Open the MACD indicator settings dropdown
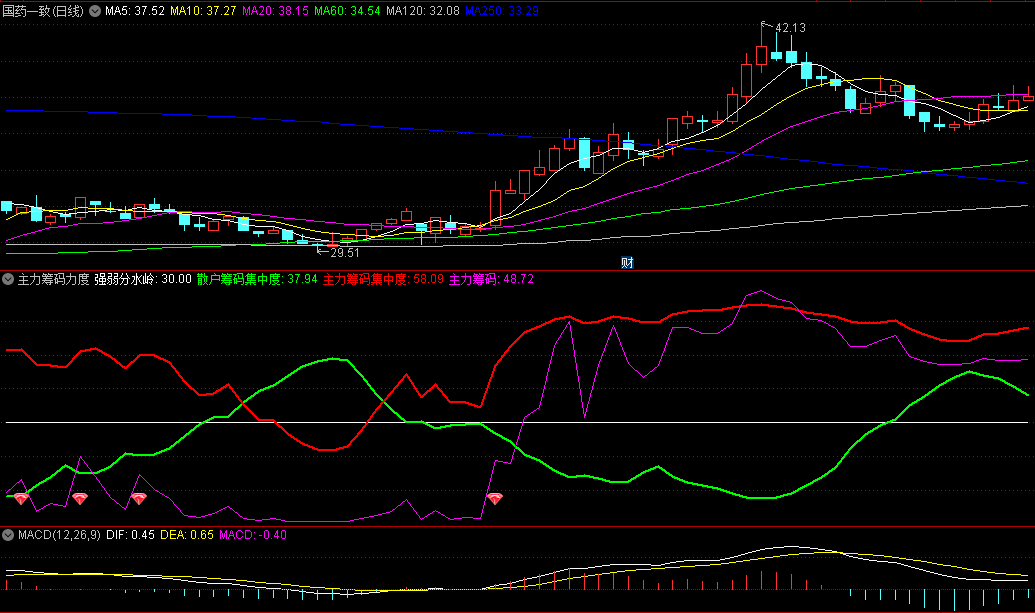Screen dimensions: 1035x613 pyautogui.click(x=8, y=535)
